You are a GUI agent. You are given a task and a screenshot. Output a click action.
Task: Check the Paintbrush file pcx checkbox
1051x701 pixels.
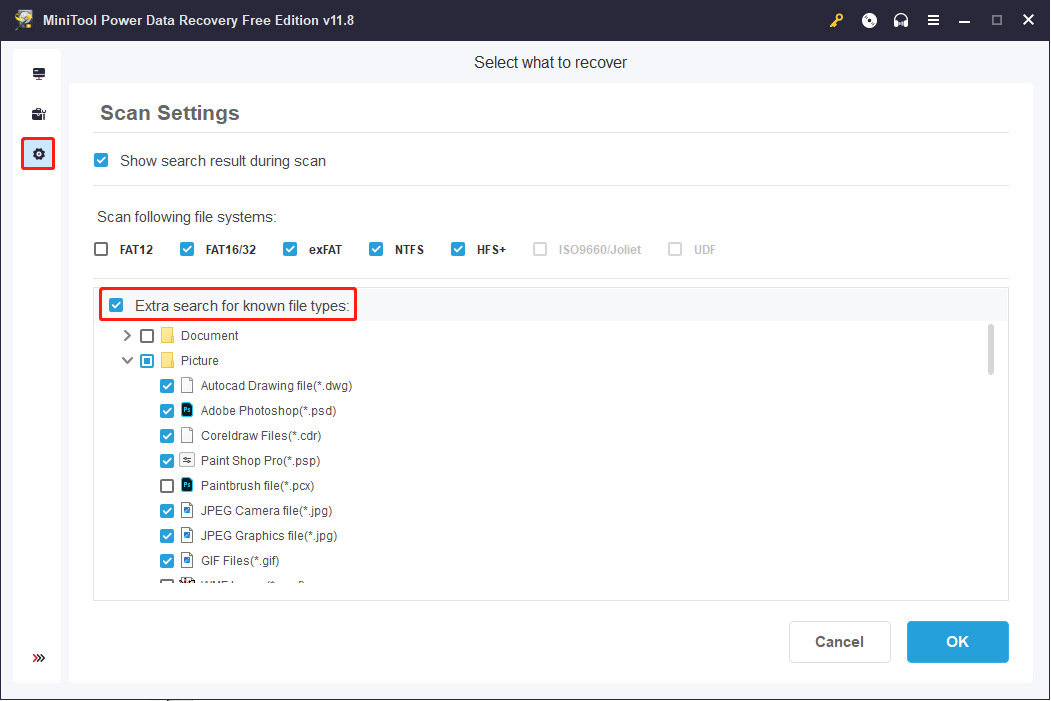click(x=167, y=485)
